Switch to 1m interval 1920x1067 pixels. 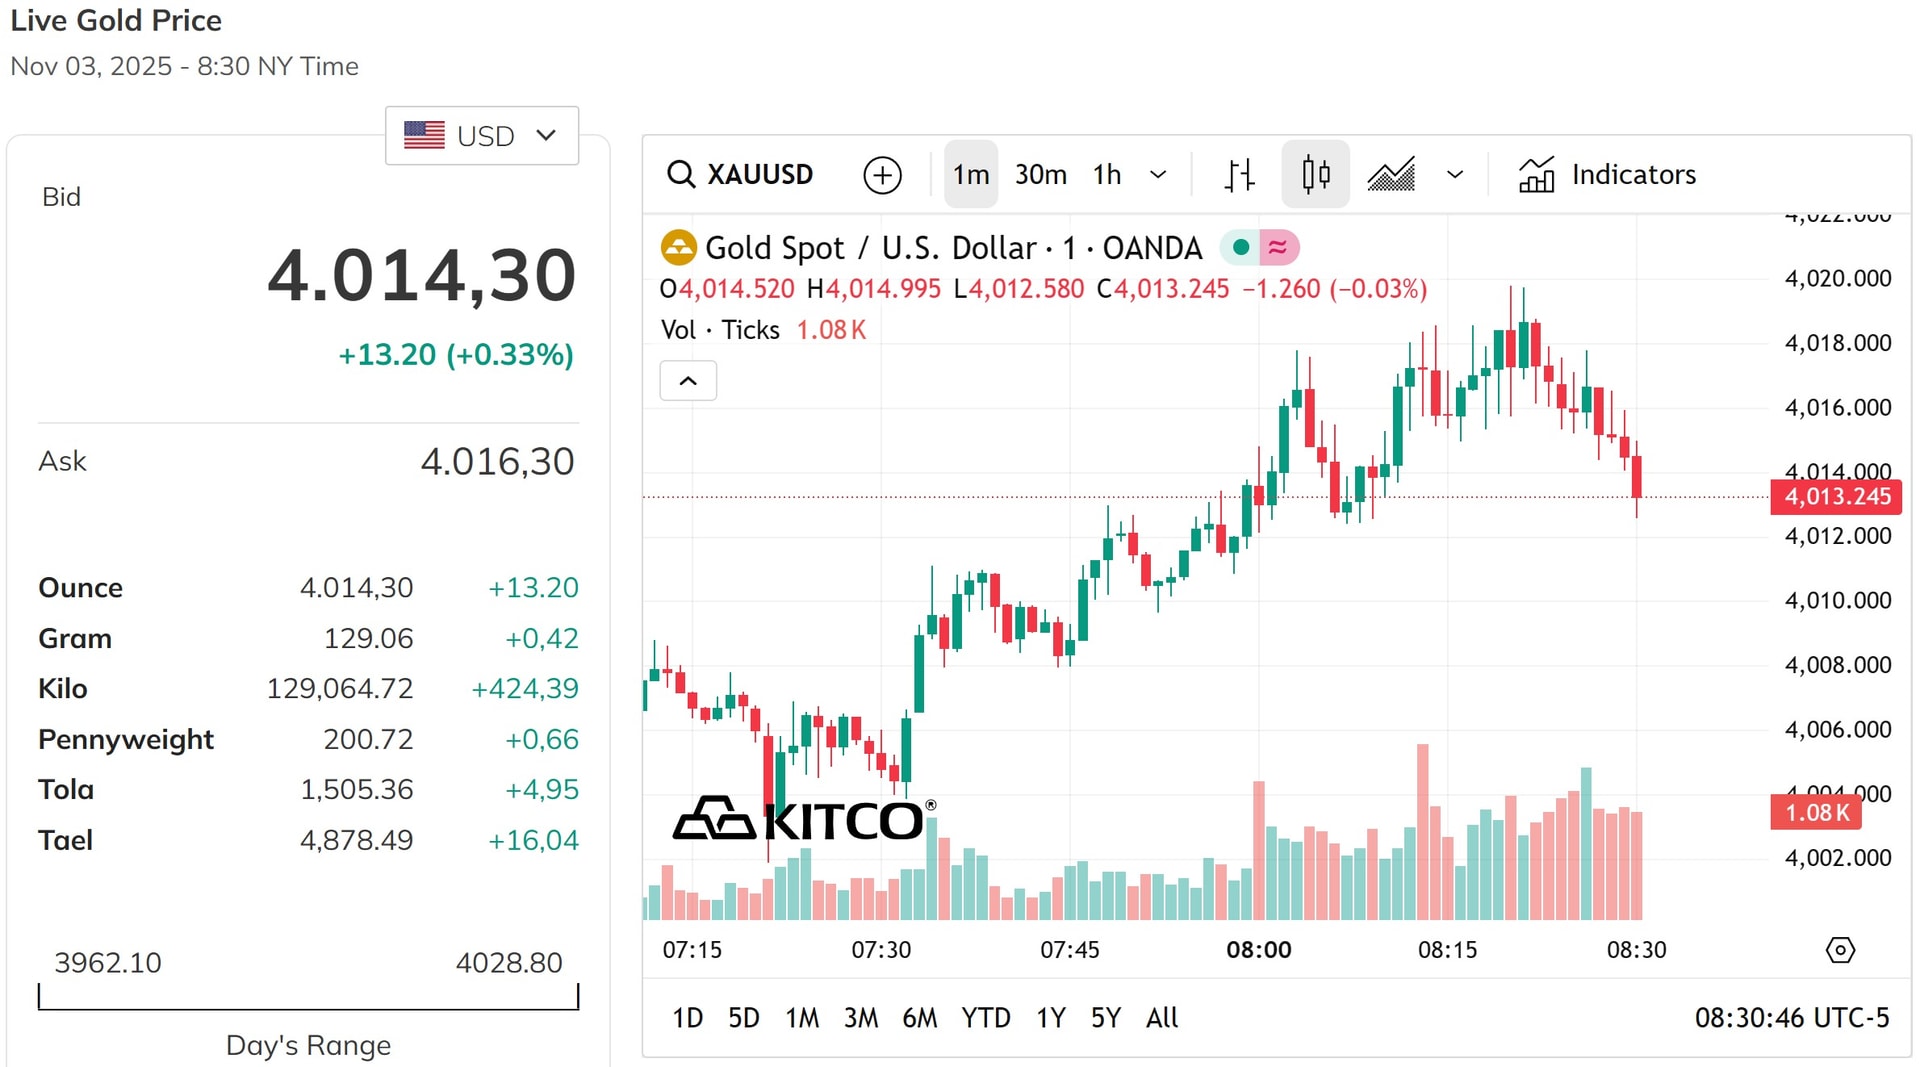[x=970, y=174]
